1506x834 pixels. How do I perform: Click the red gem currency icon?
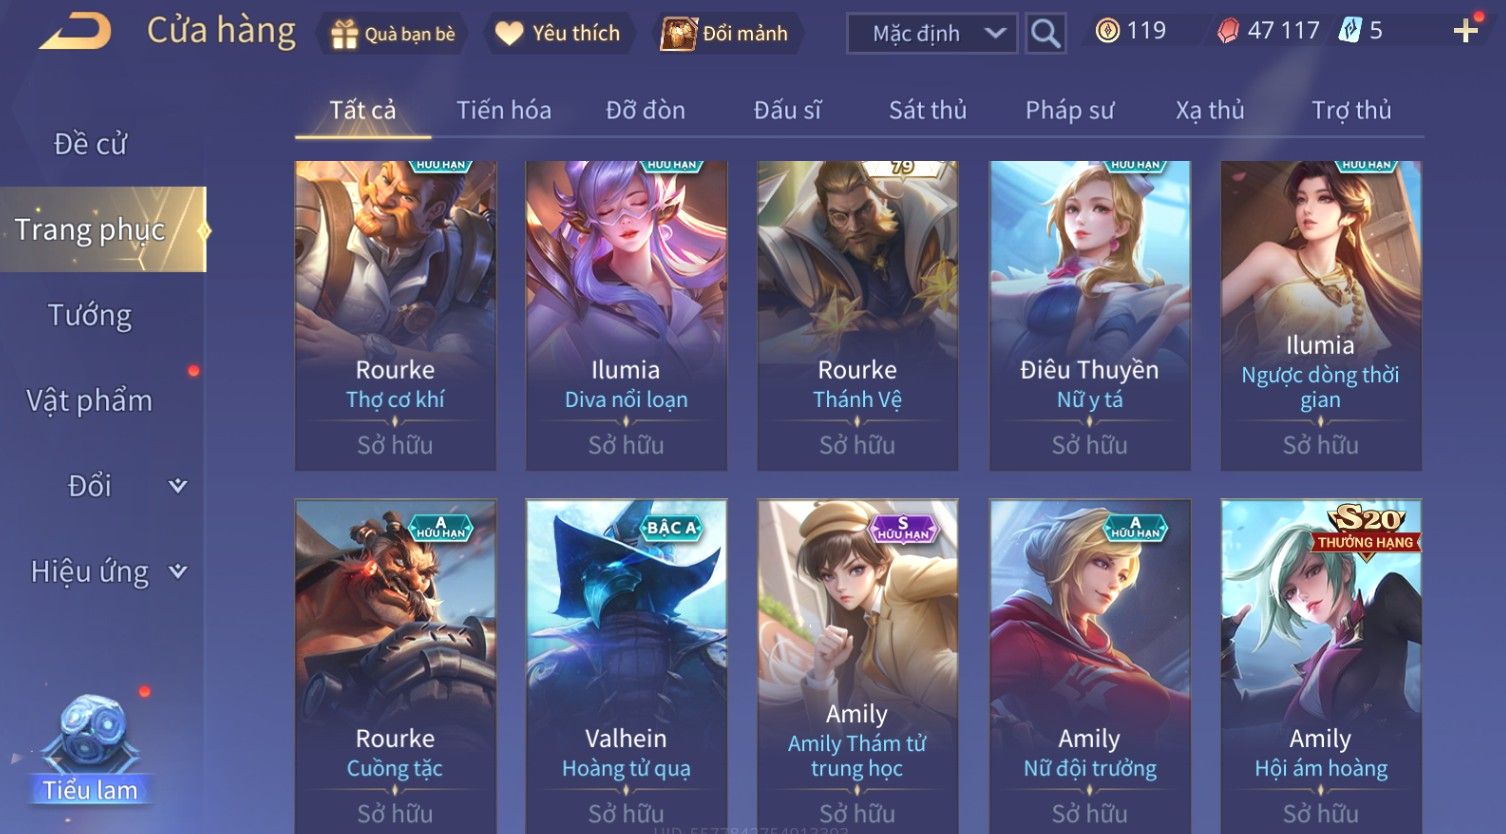(x=1228, y=32)
